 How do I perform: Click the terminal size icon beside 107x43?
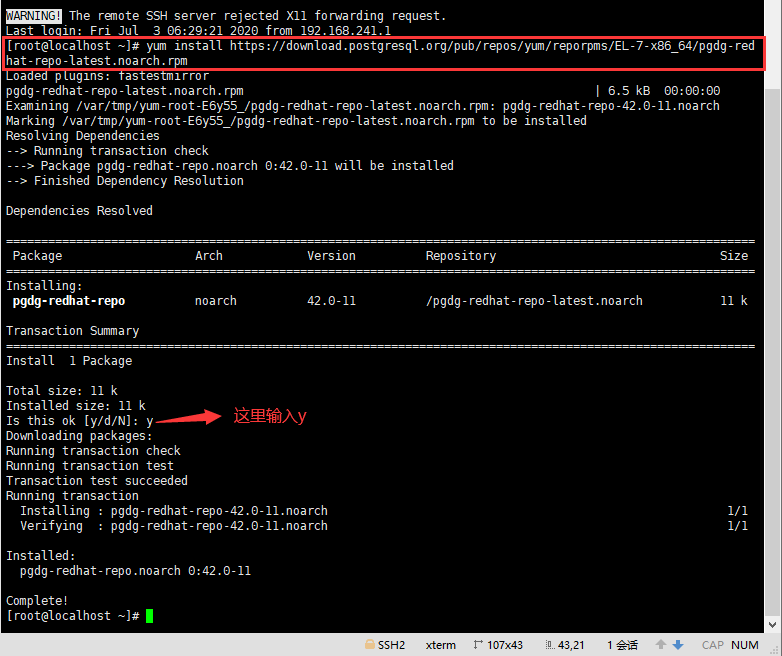[478, 645]
